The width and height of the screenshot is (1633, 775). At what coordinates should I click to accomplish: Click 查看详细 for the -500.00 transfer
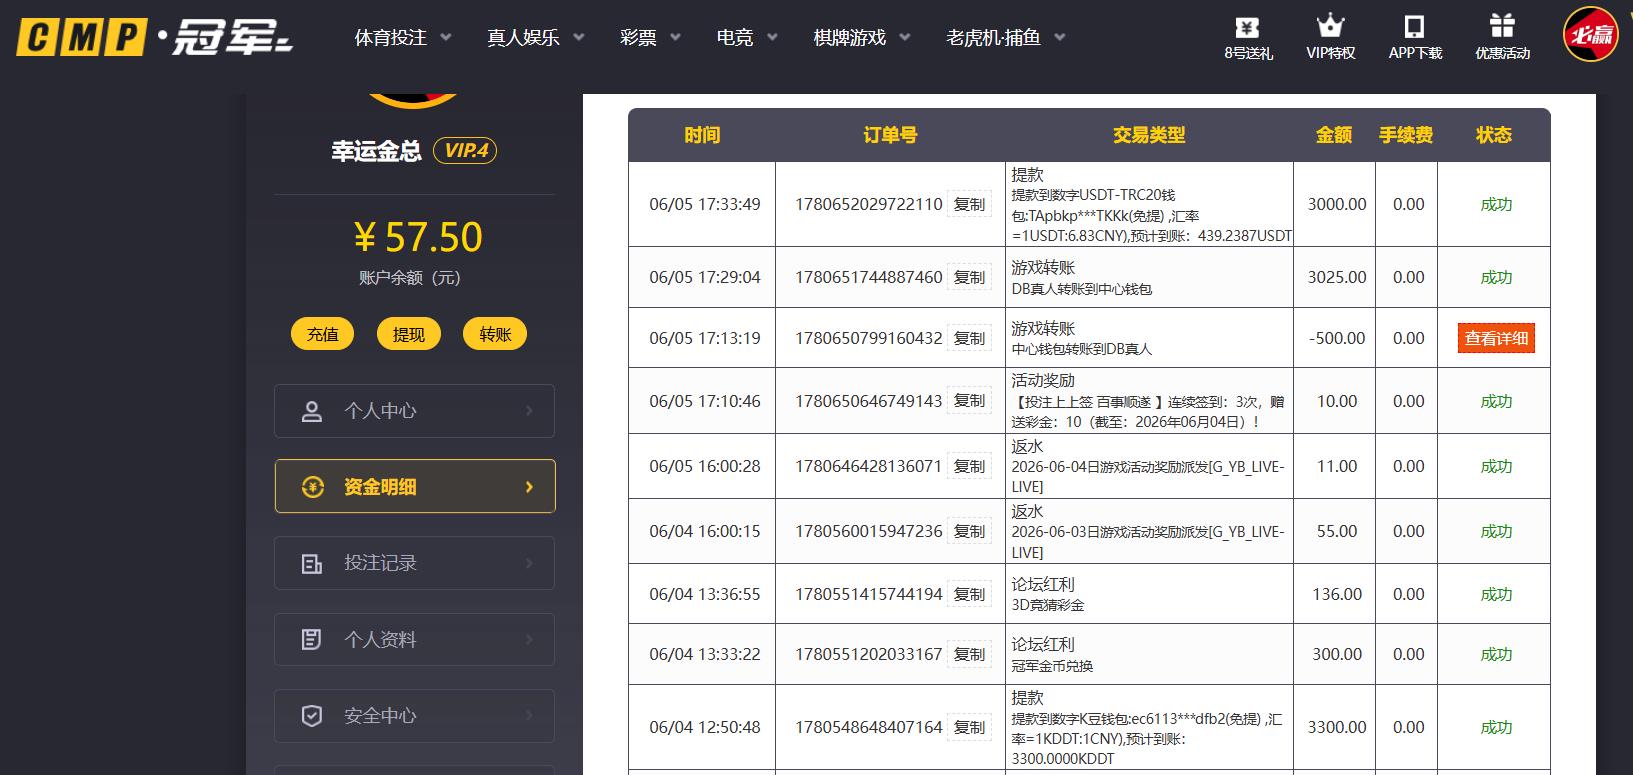point(1496,338)
